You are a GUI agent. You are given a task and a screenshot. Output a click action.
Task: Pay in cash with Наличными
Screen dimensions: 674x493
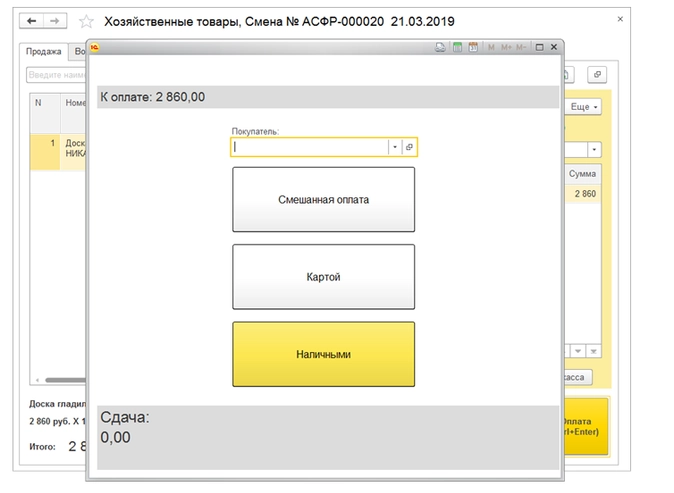click(x=324, y=355)
